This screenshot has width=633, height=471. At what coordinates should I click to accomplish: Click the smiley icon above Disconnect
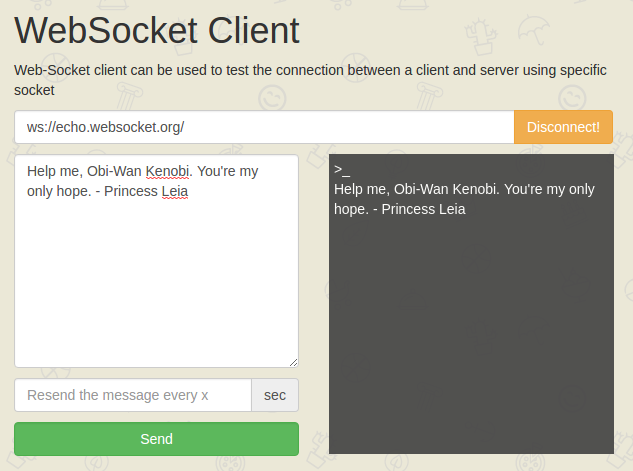[571, 96]
